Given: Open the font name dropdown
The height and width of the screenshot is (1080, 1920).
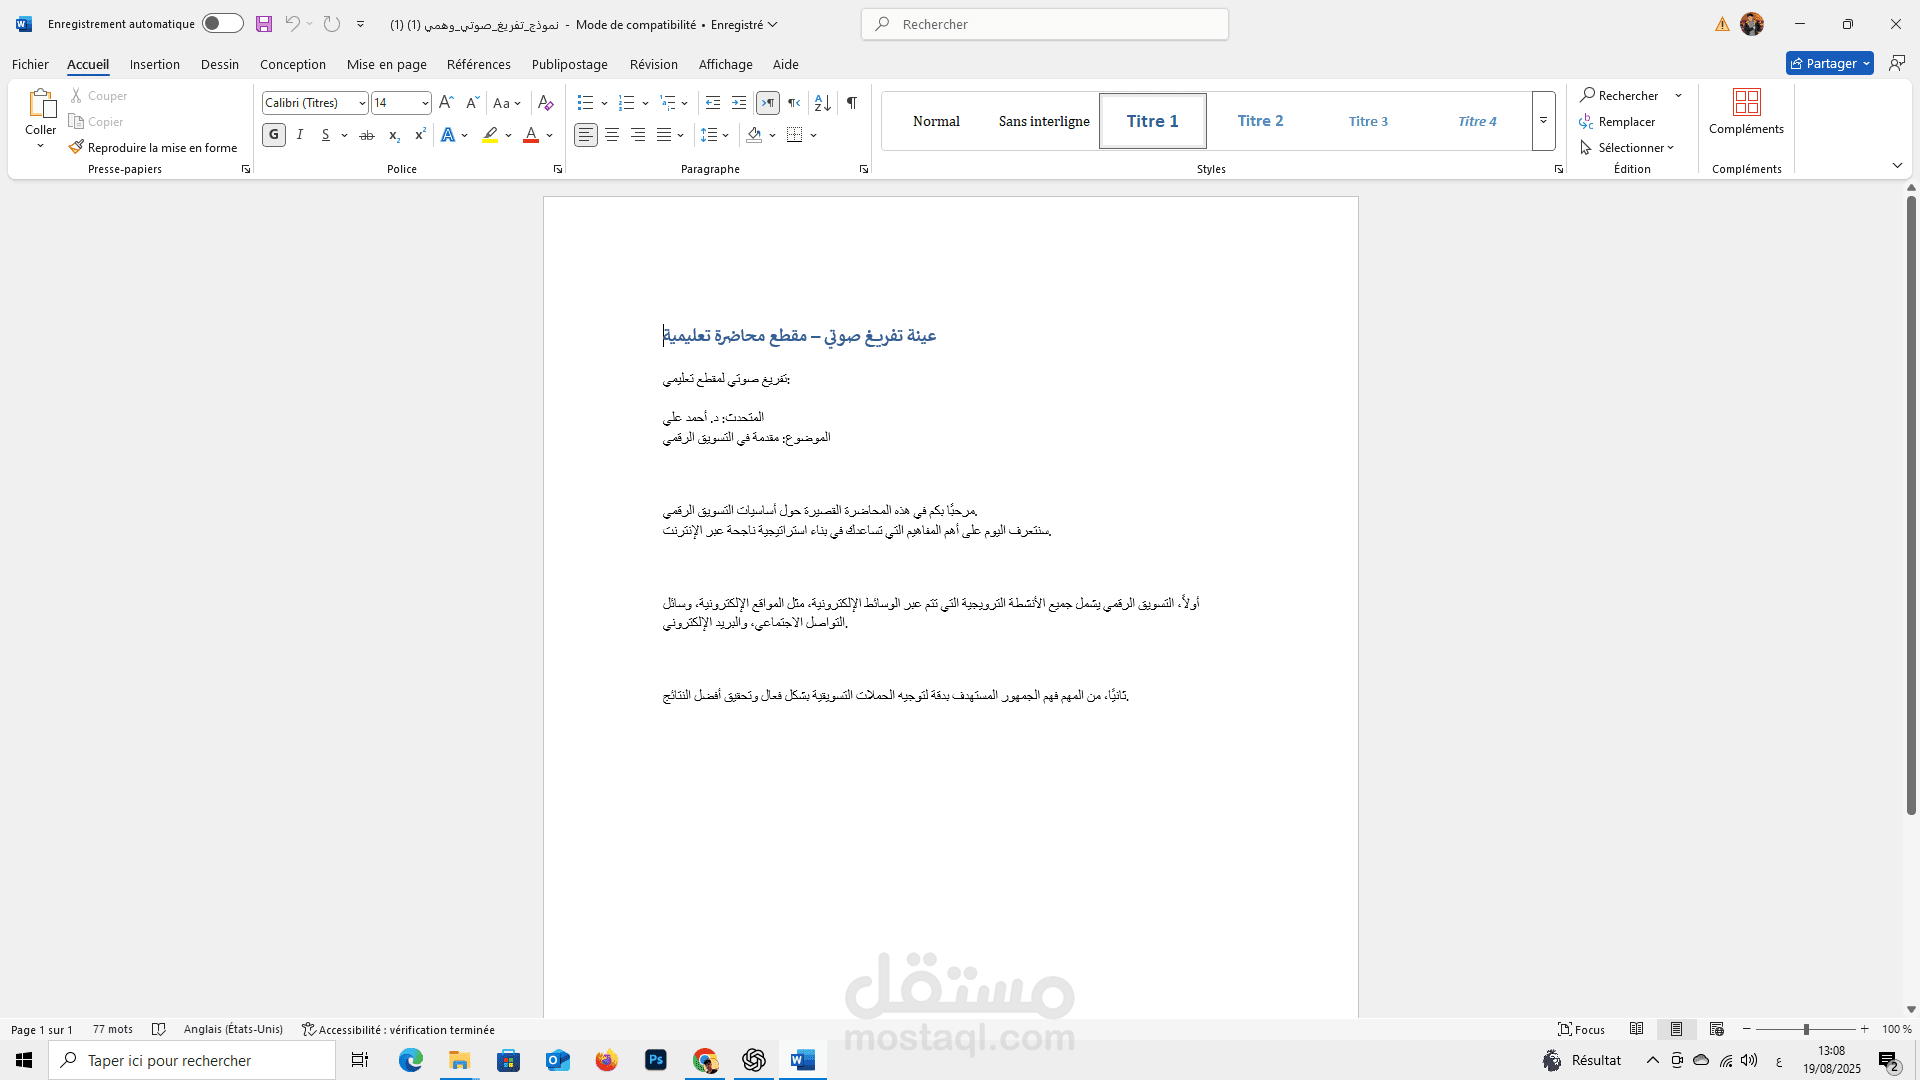Looking at the screenshot, I should click(x=362, y=103).
